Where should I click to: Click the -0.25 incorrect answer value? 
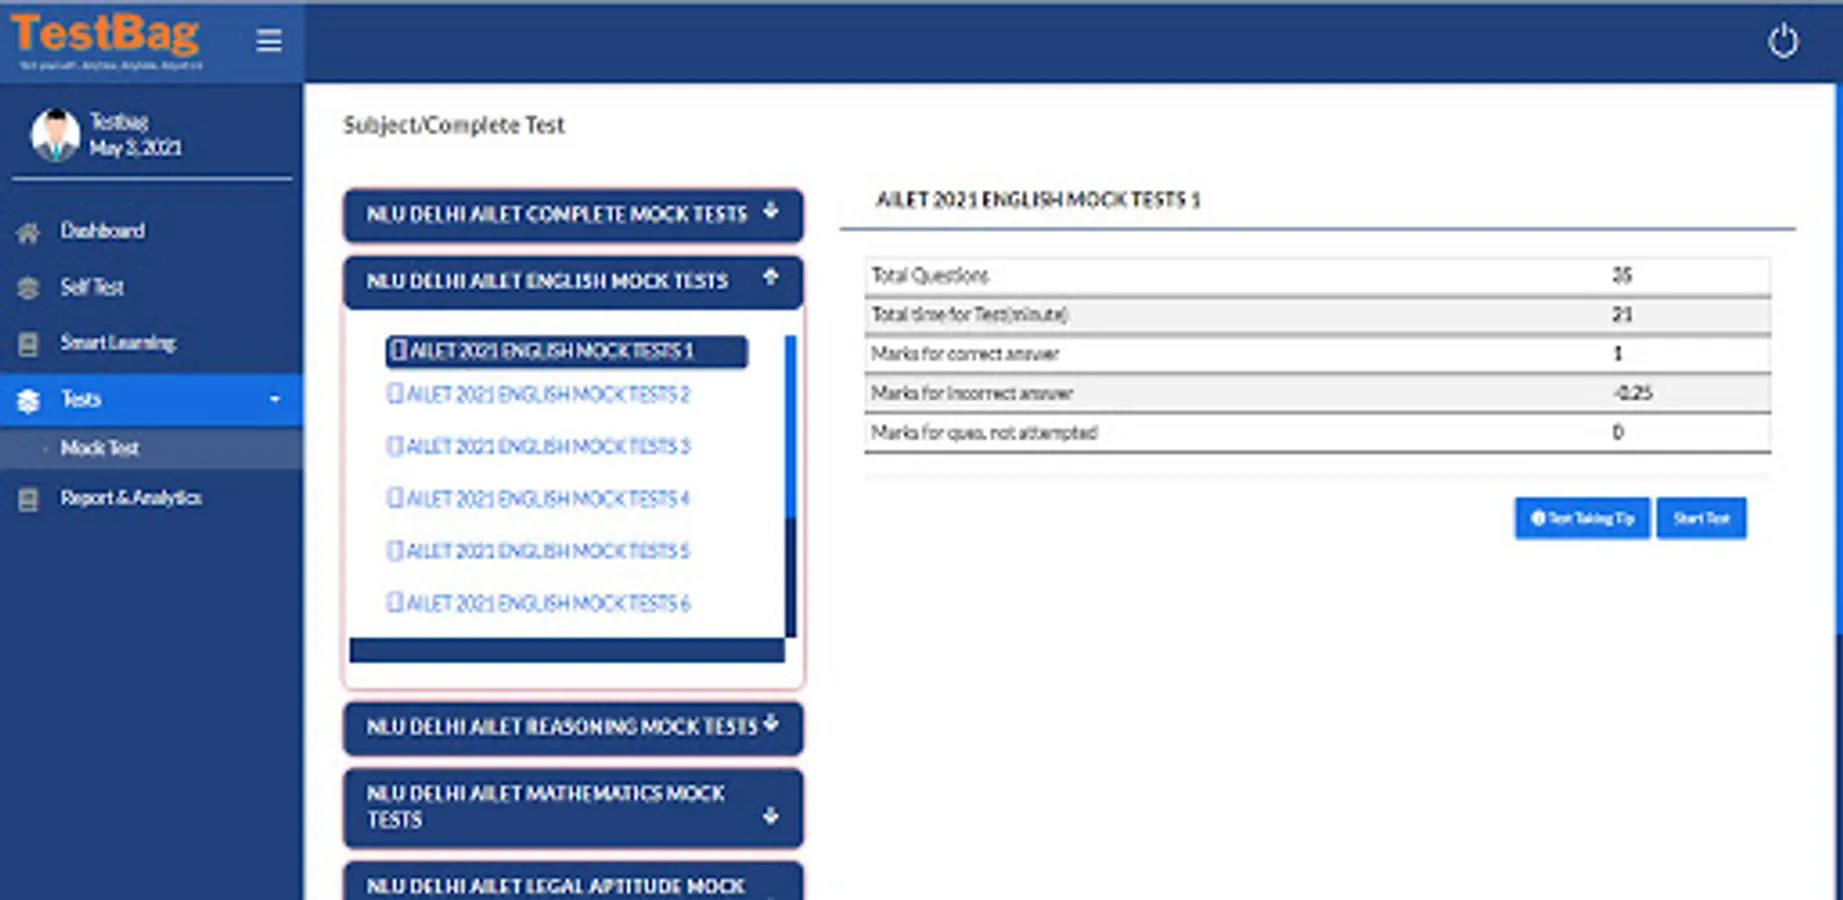[1632, 393]
